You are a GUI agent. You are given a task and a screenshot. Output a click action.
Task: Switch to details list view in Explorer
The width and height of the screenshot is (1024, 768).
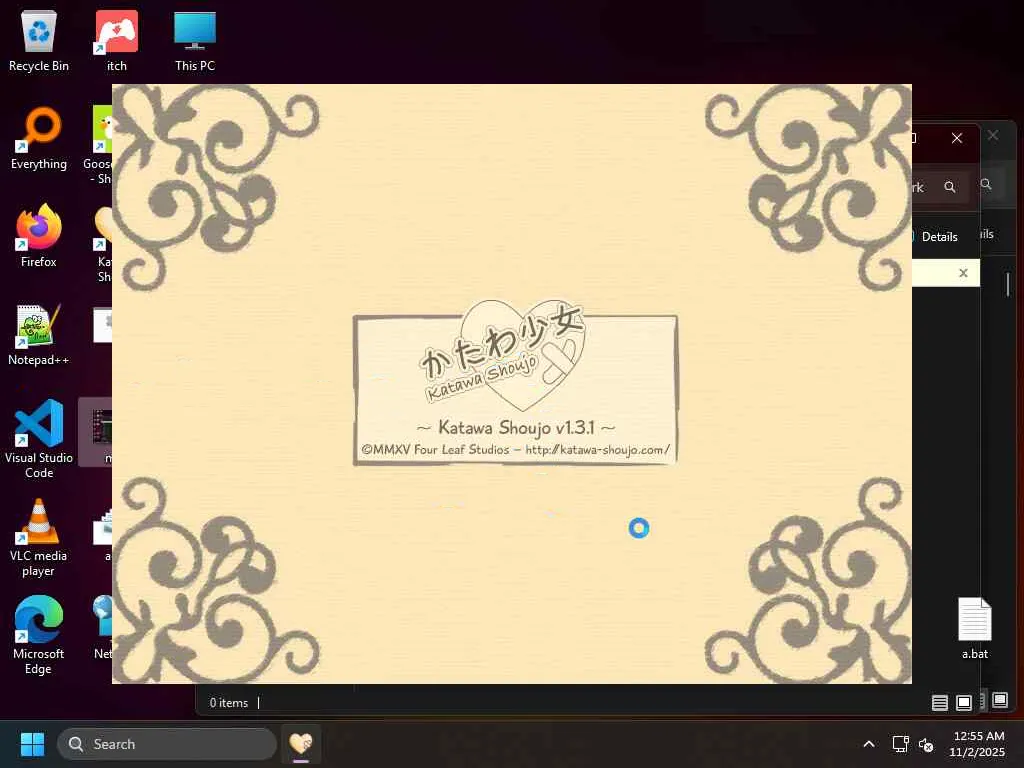(x=940, y=703)
